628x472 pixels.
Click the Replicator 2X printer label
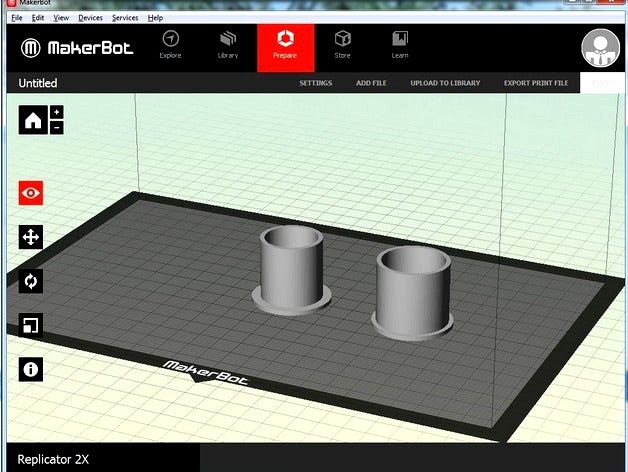[53, 459]
